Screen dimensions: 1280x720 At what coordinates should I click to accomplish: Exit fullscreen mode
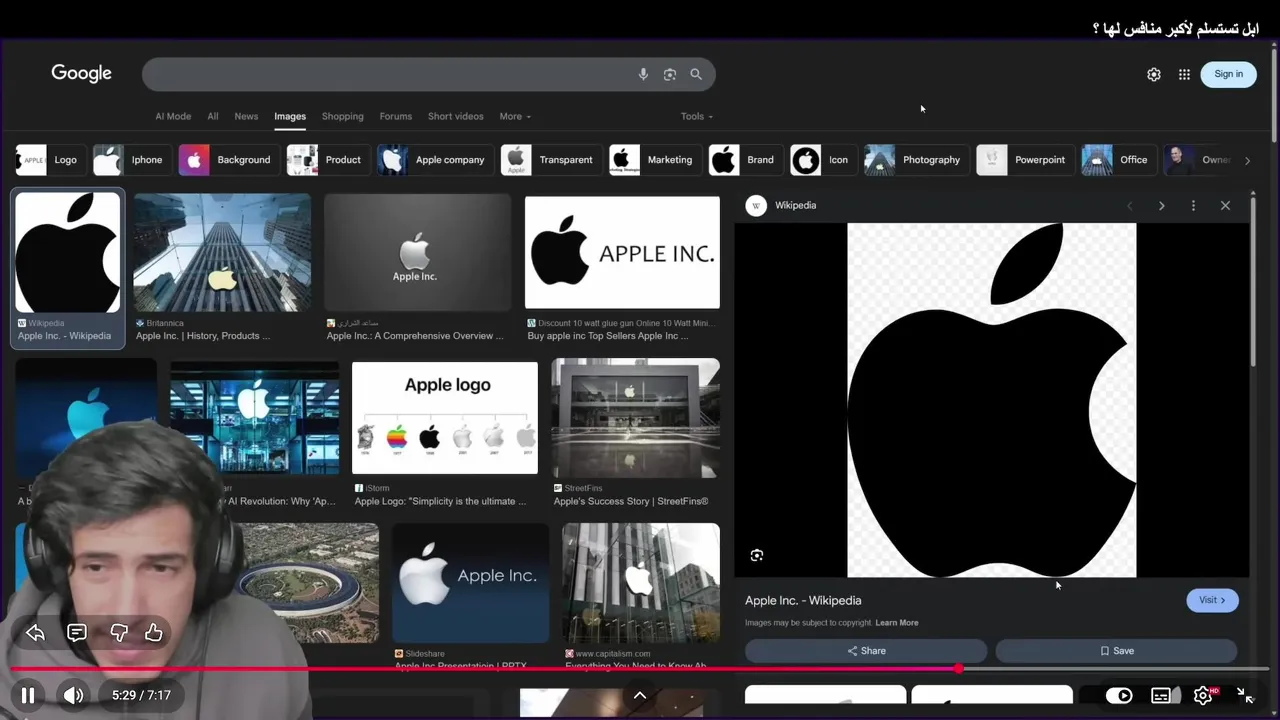[x=1245, y=695]
